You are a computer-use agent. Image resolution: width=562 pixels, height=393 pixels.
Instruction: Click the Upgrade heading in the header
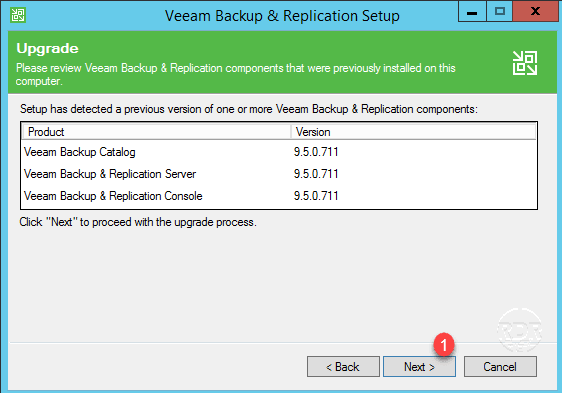click(x=47, y=49)
